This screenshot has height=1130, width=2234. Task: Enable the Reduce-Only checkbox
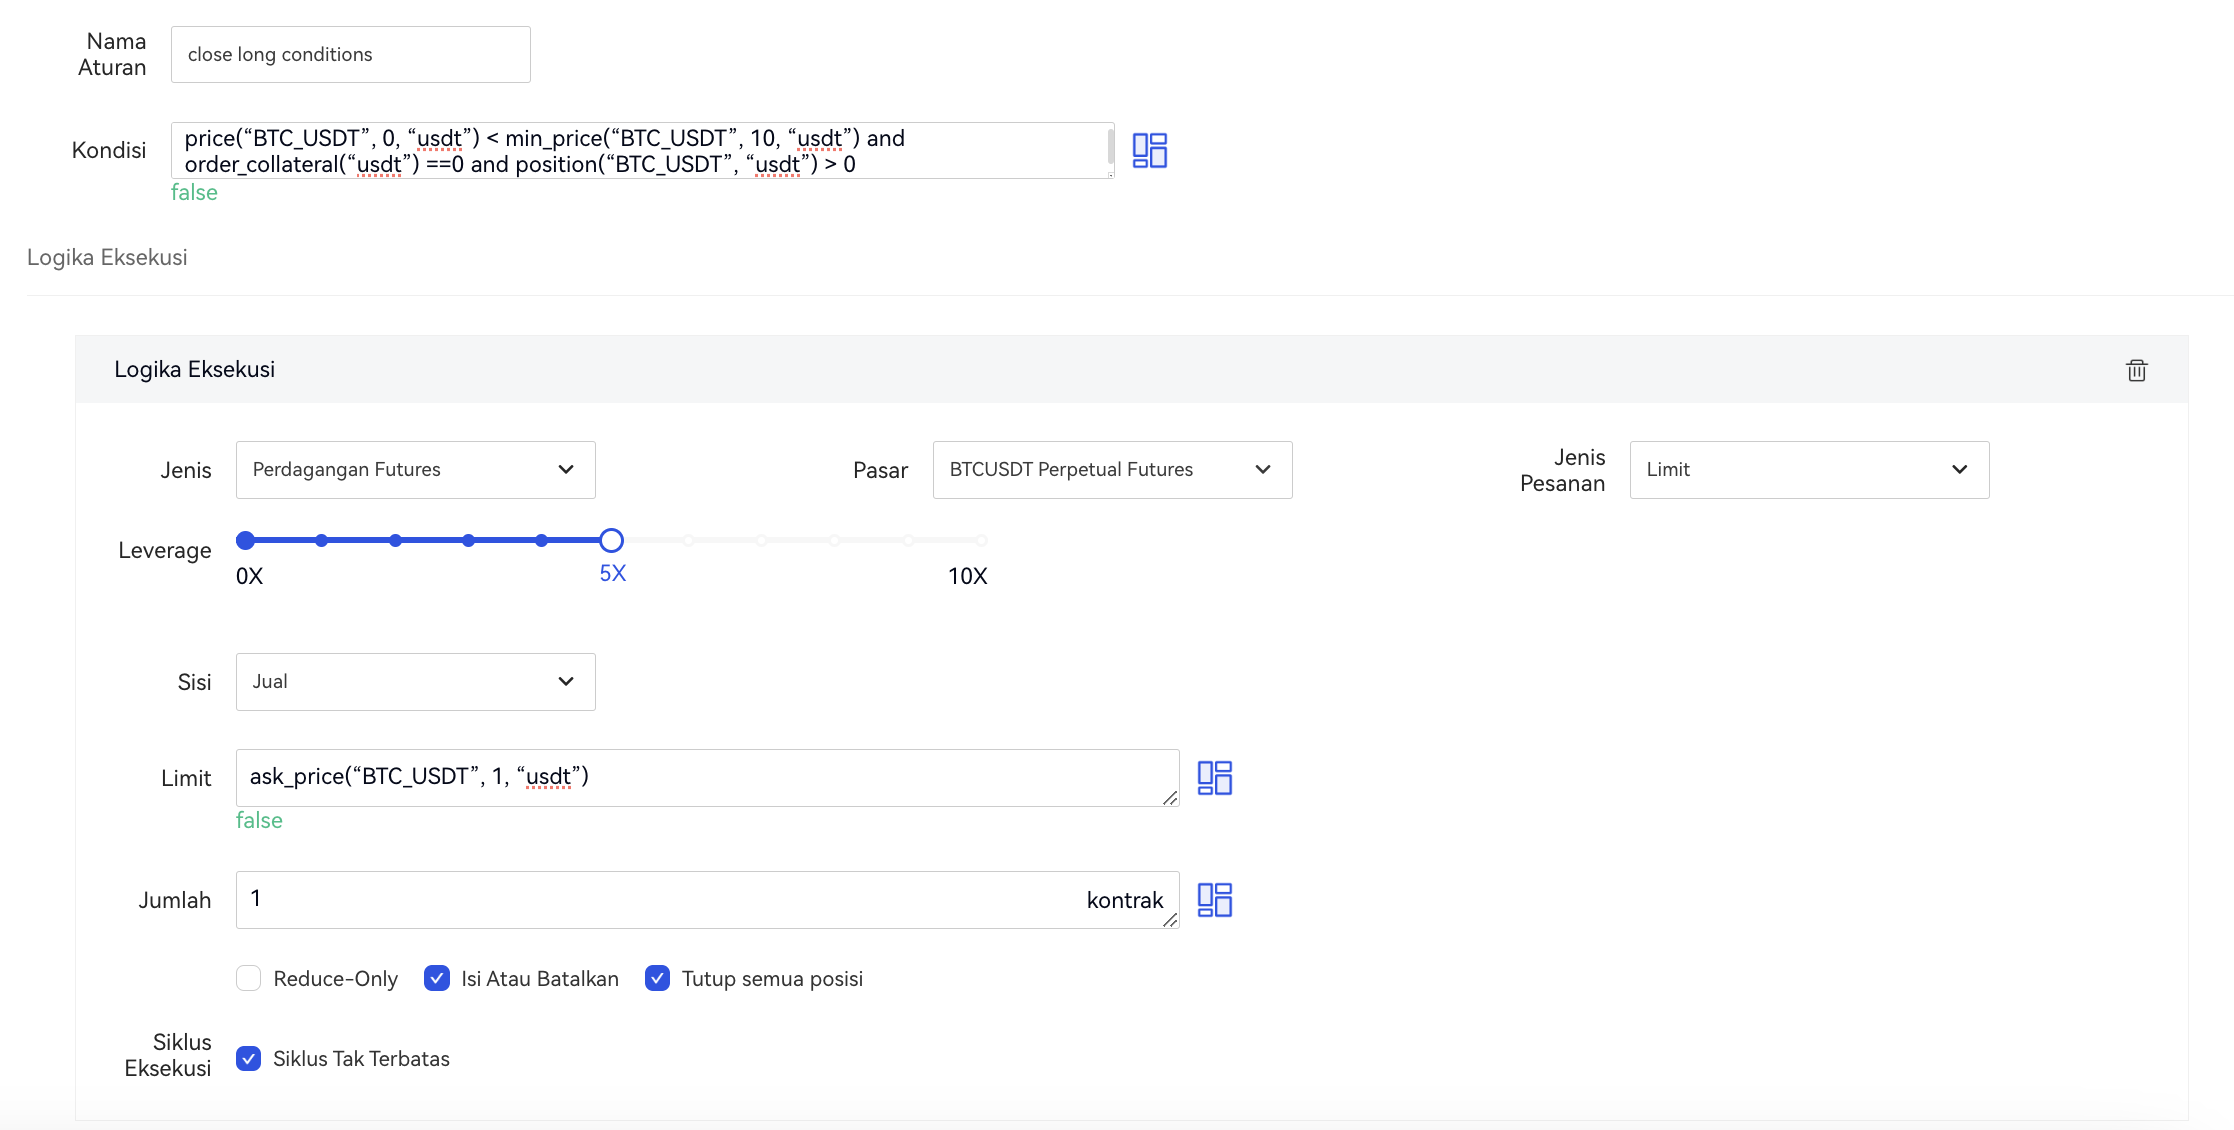coord(249,978)
